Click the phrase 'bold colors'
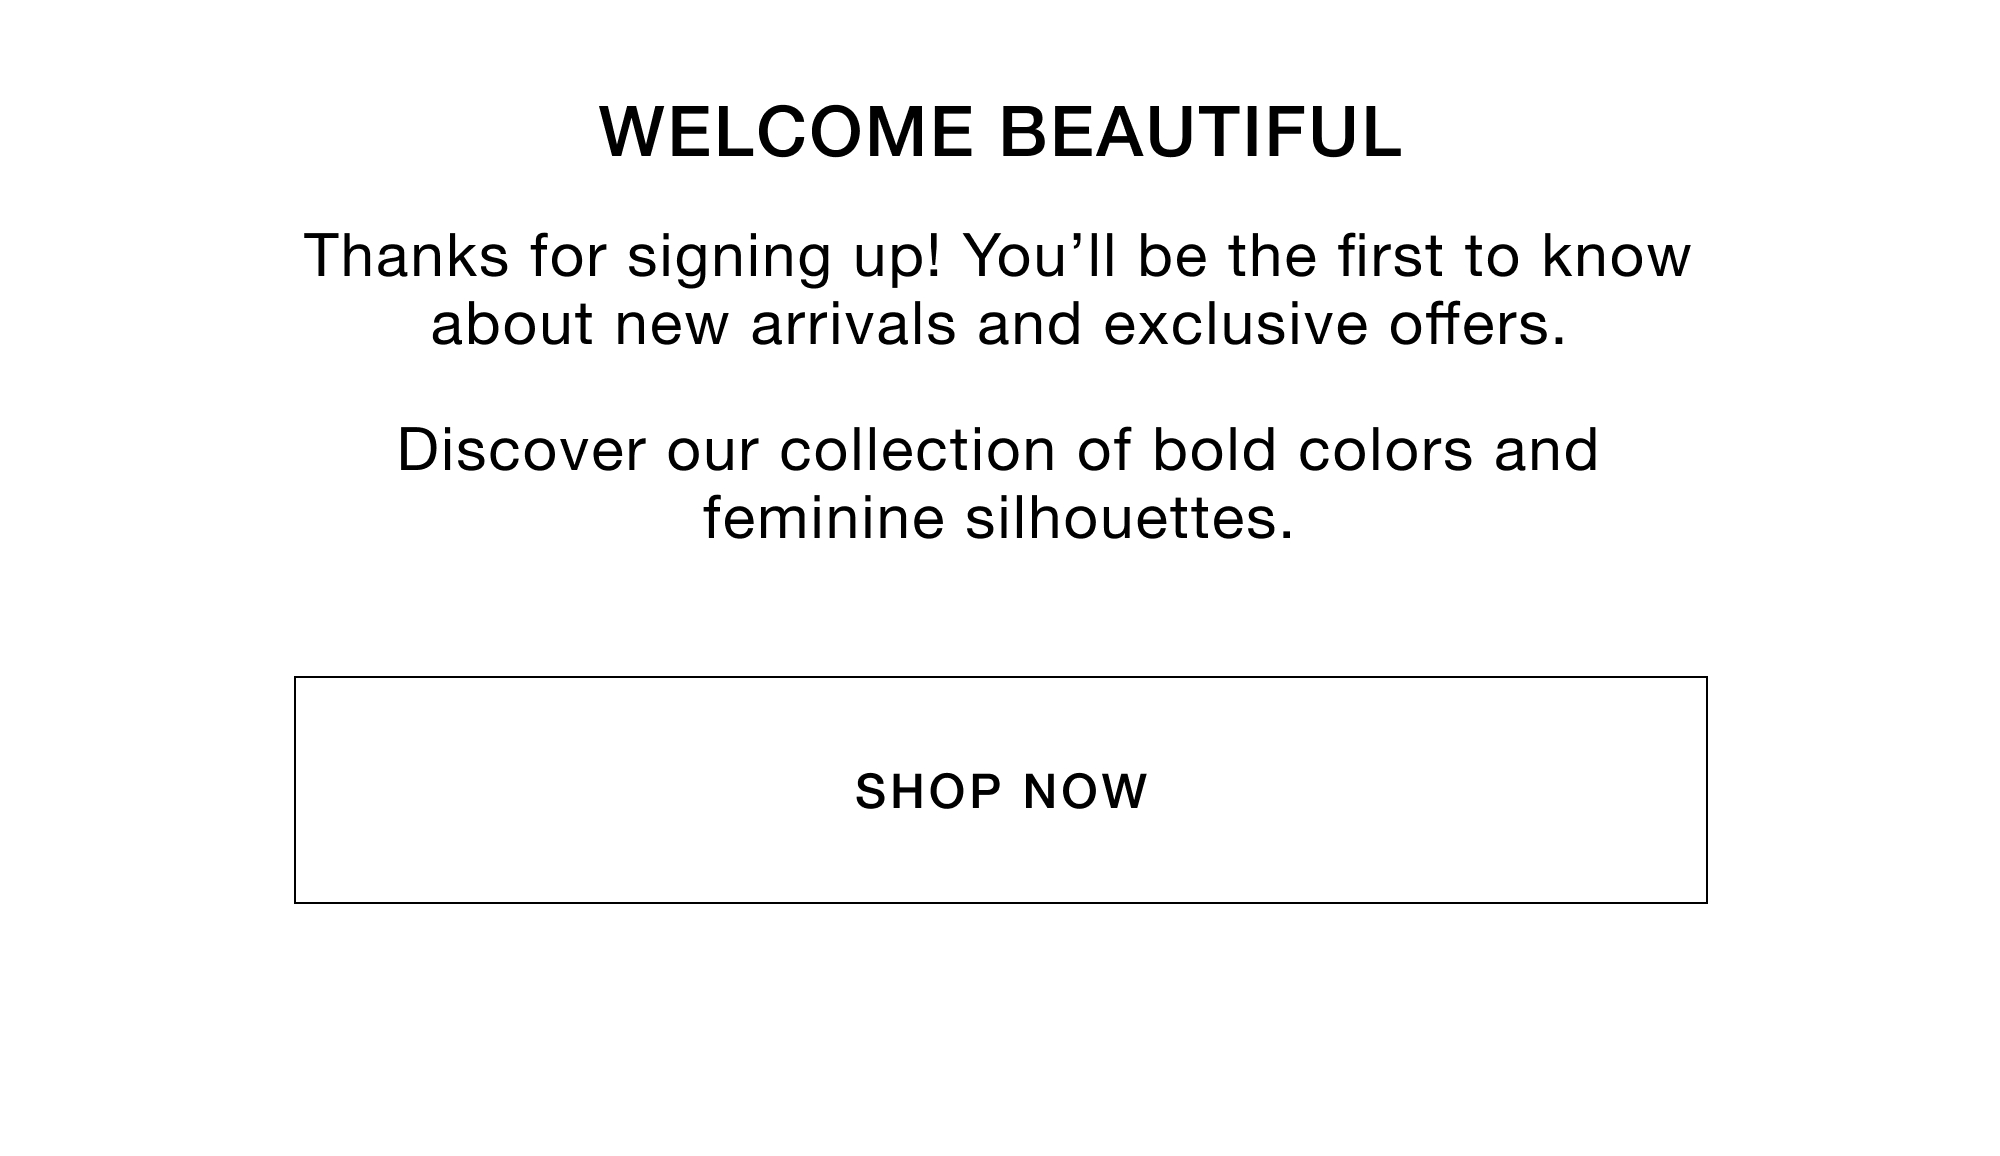The width and height of the screenshot is (2000, 1156). [x=1313, y=450]
